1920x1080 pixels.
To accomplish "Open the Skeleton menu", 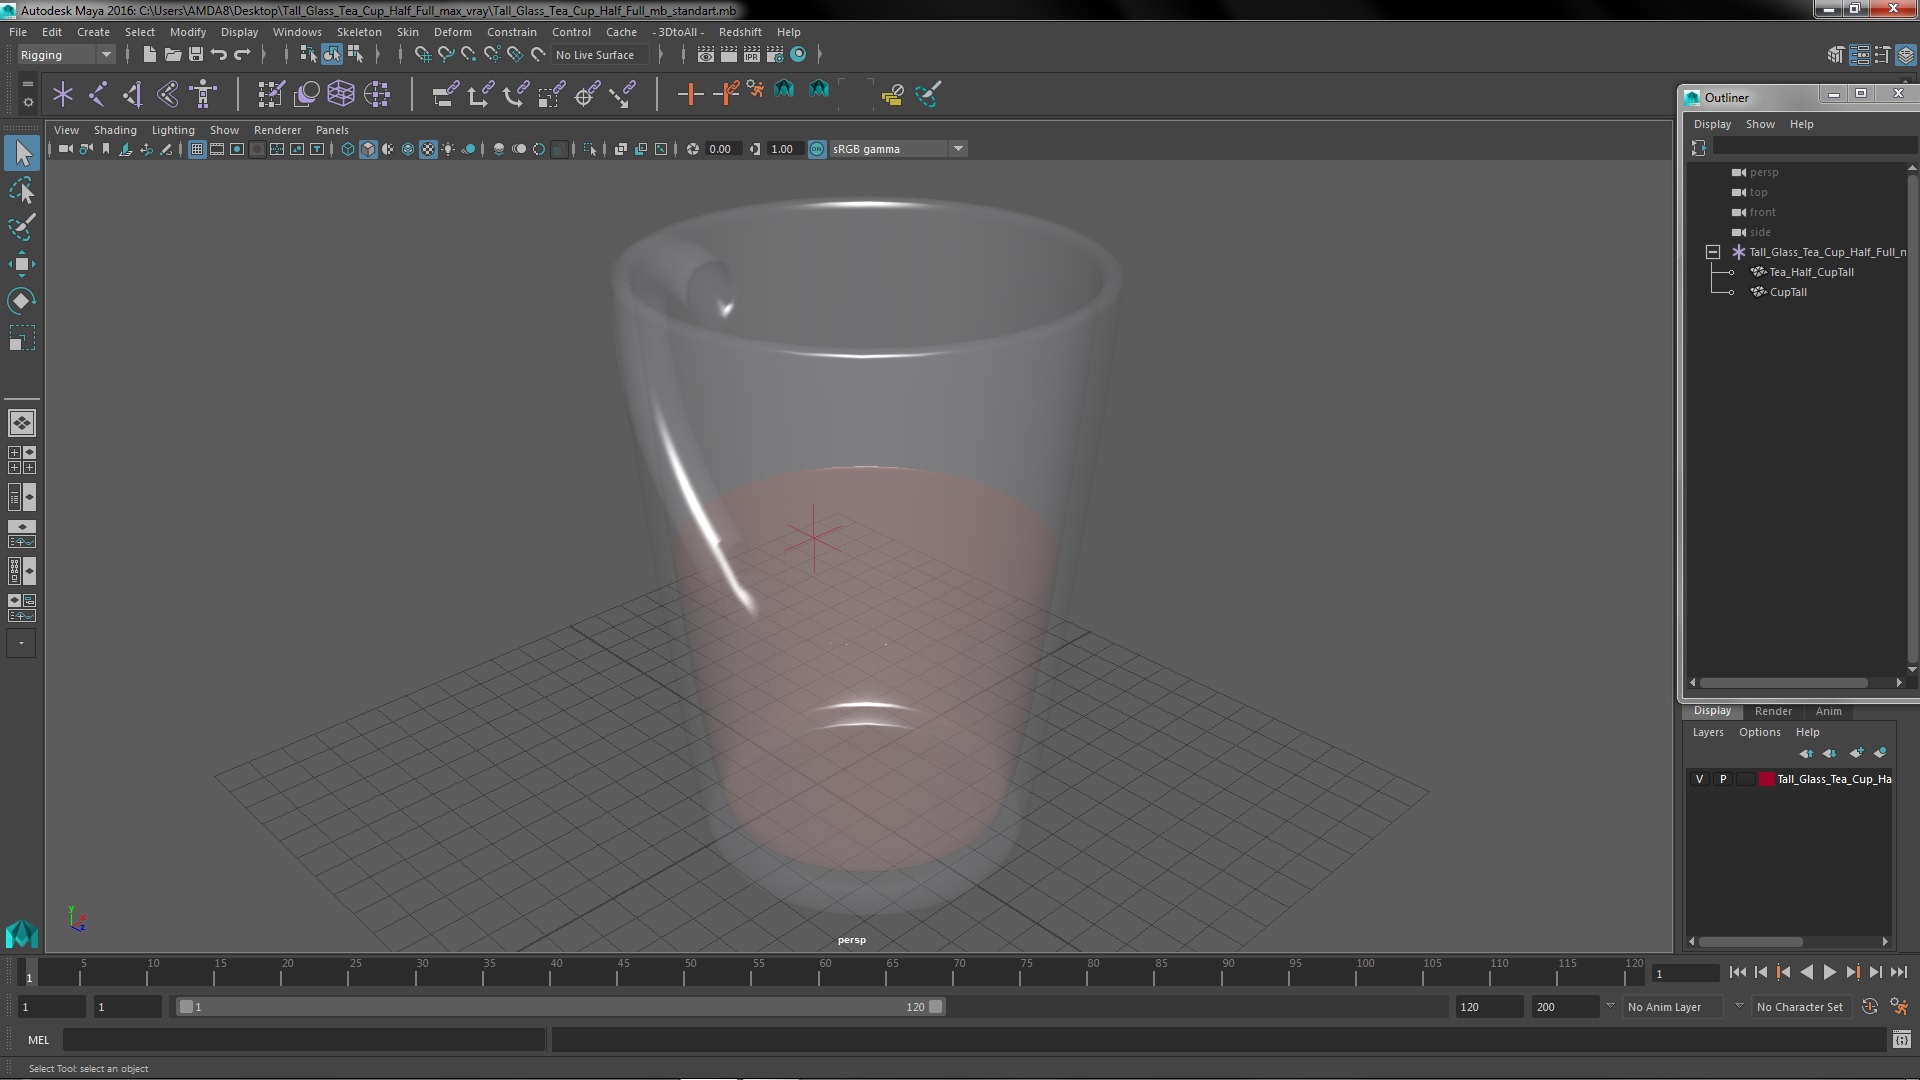I will [x=359, y=32].
